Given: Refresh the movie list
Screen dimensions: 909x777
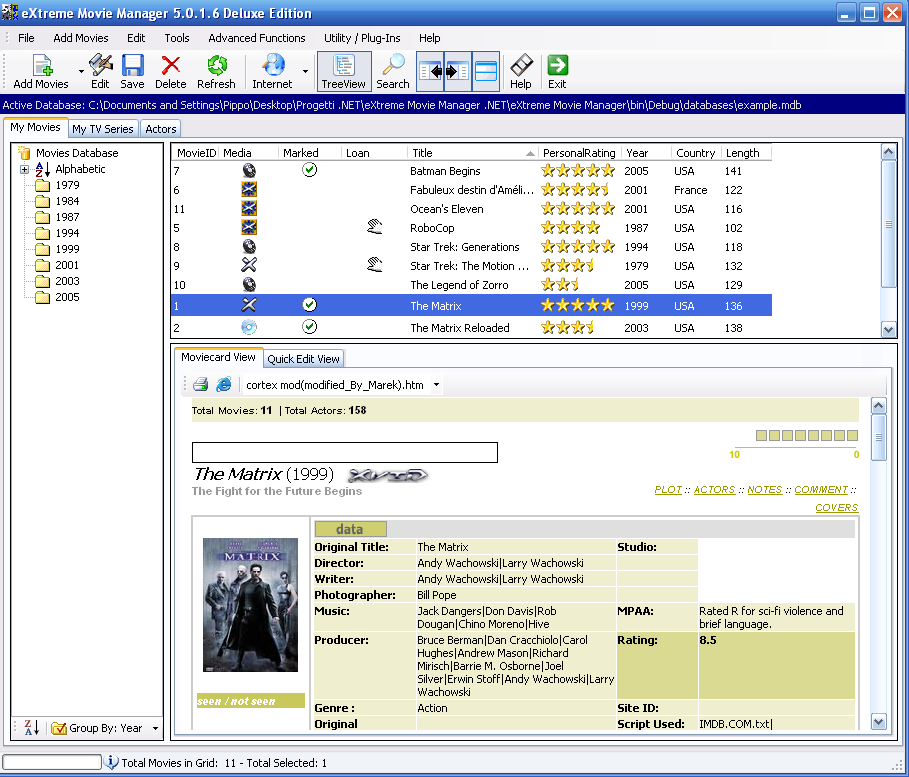Looking at the screenshot, I should pyautogui.click(x=215, y=70).
